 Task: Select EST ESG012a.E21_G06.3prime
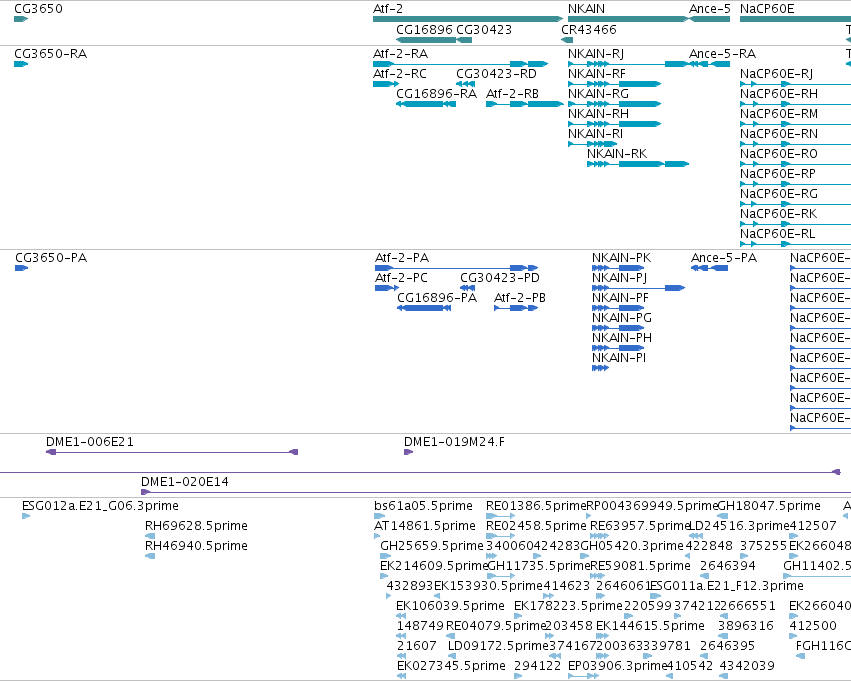point(100,506)
